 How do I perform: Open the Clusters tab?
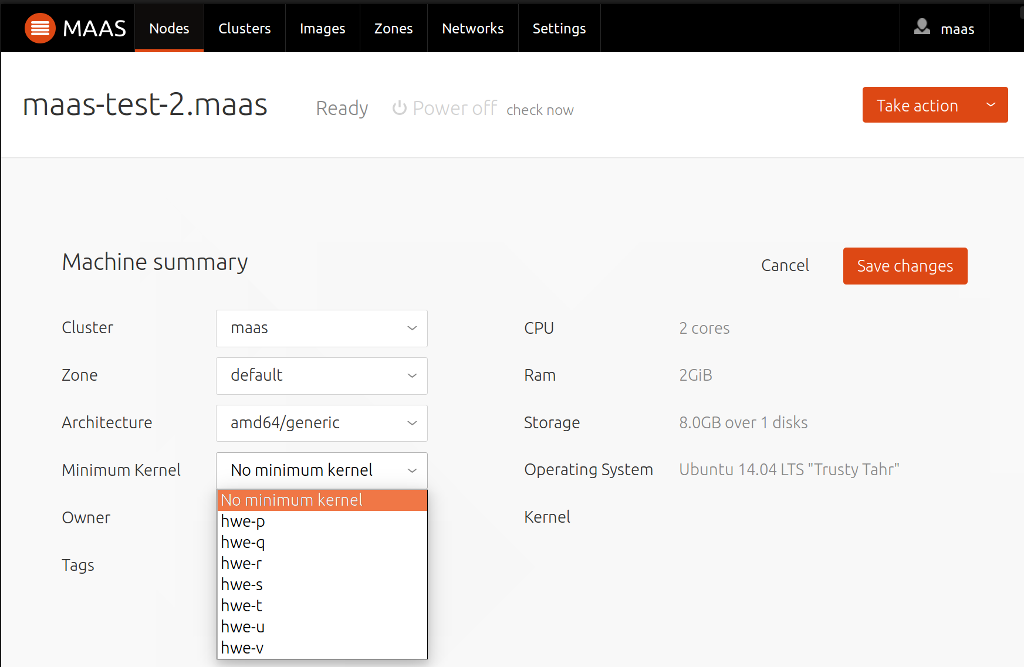(x=244, y=28)
